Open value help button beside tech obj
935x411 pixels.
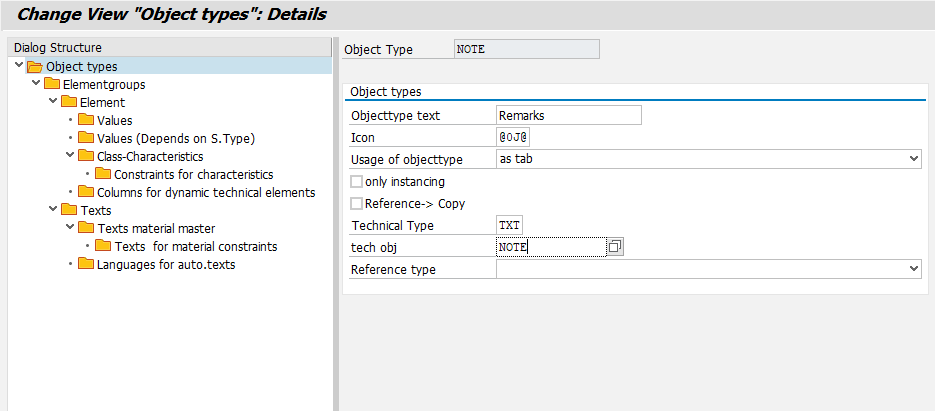615,247
